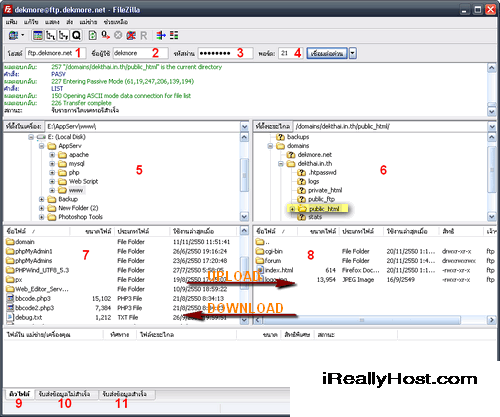This screenshot has width=500, height=417.
Task: Switch to the Successful transfers tab
Action: tap(124, 394)
